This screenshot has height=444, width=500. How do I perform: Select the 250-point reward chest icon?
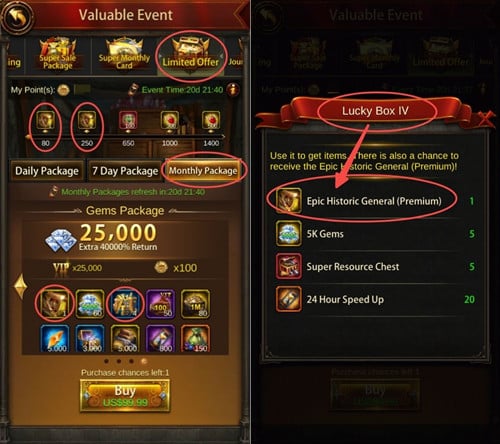pos(87,120)
